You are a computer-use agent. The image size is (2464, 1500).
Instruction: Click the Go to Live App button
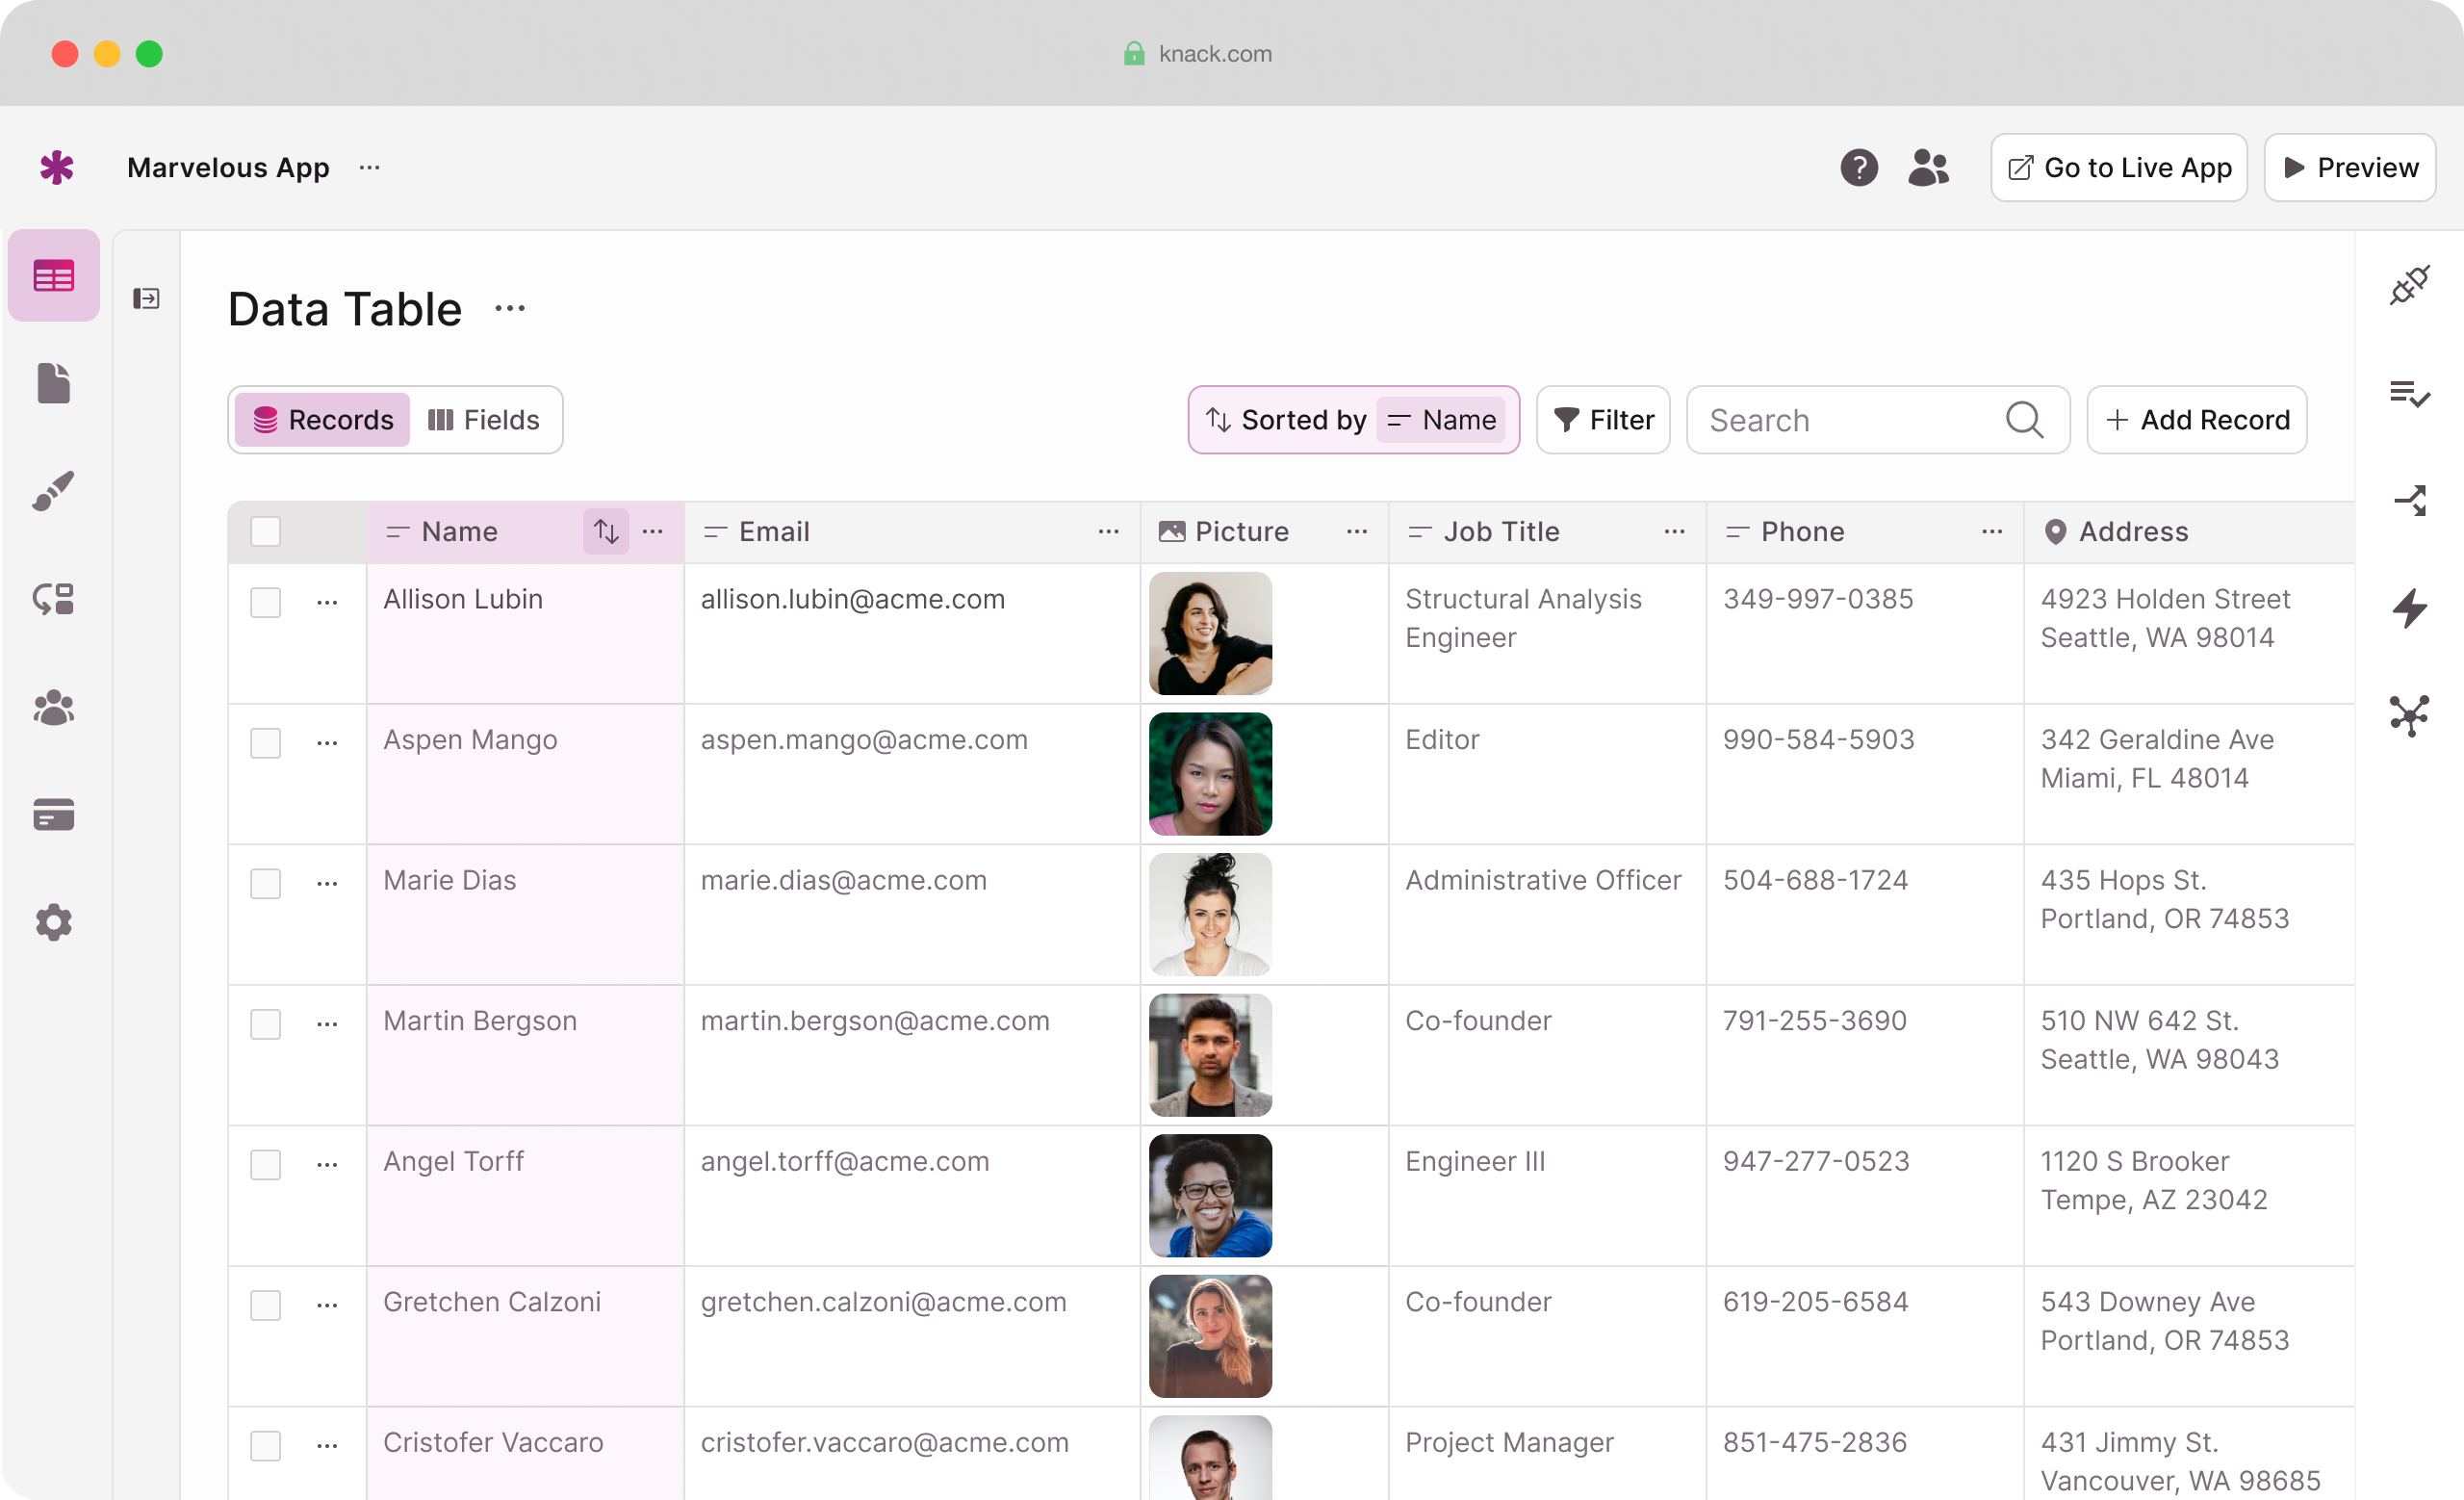tap(2118, 167)
